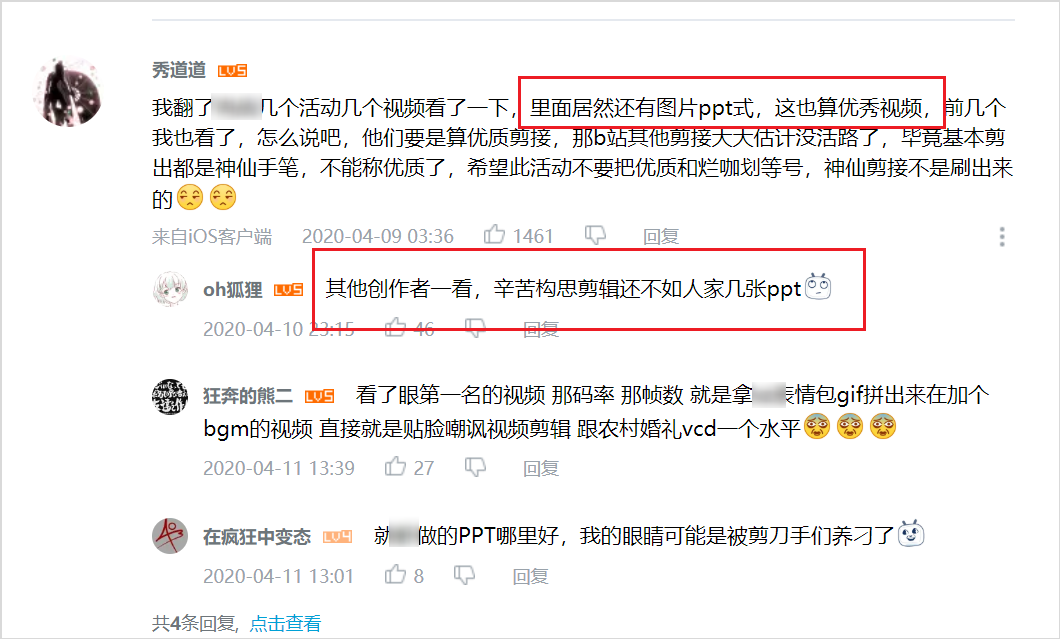Like the main comment with 1461 likes
The width and height of the screenshot is (1060, 639).
(494, 235)
